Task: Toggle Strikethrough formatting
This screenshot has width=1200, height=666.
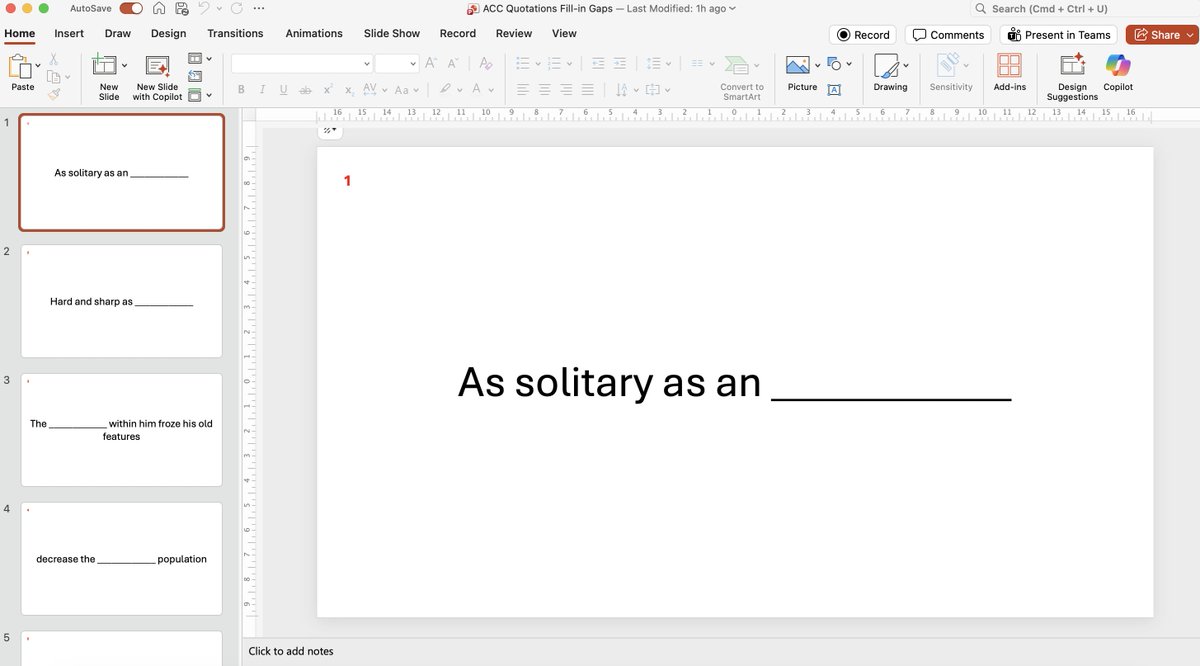Action: pos(305,90)
